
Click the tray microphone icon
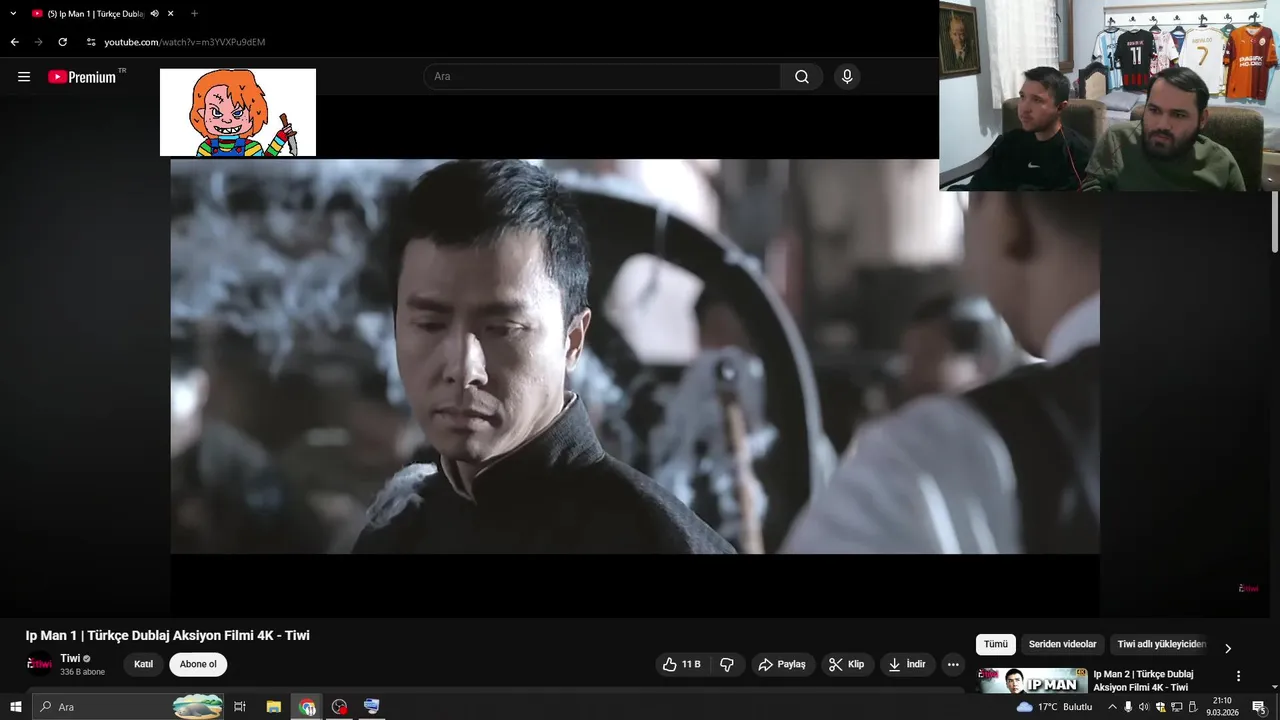(x=1128, y=707)
